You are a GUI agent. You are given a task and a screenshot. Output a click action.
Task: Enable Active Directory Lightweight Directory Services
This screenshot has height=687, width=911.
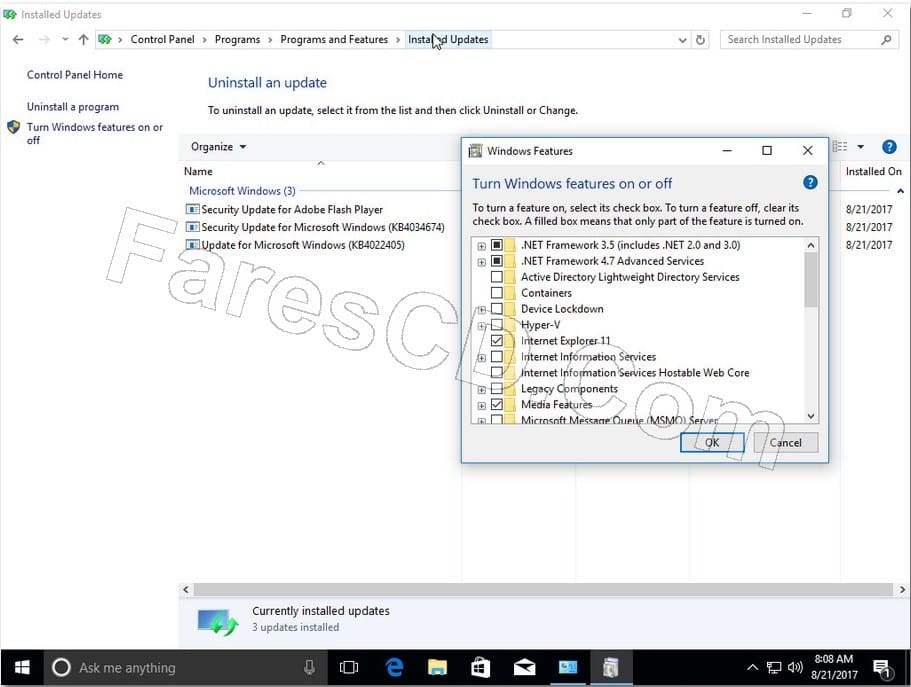[497, 277]
